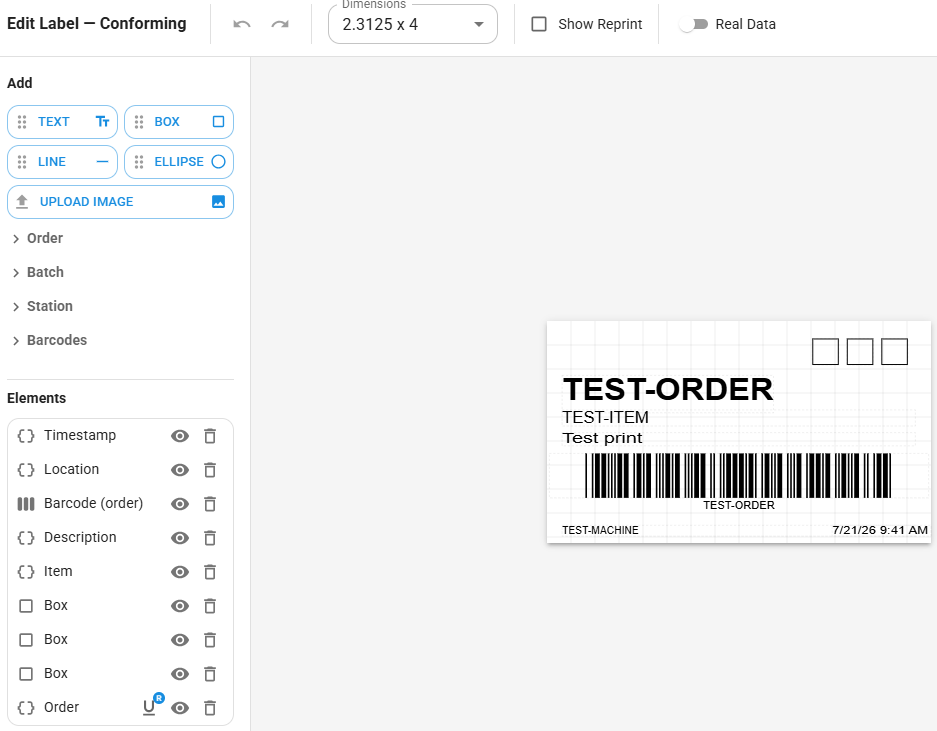
Task: Toggle visibility of the Order element
Action: 180,709
